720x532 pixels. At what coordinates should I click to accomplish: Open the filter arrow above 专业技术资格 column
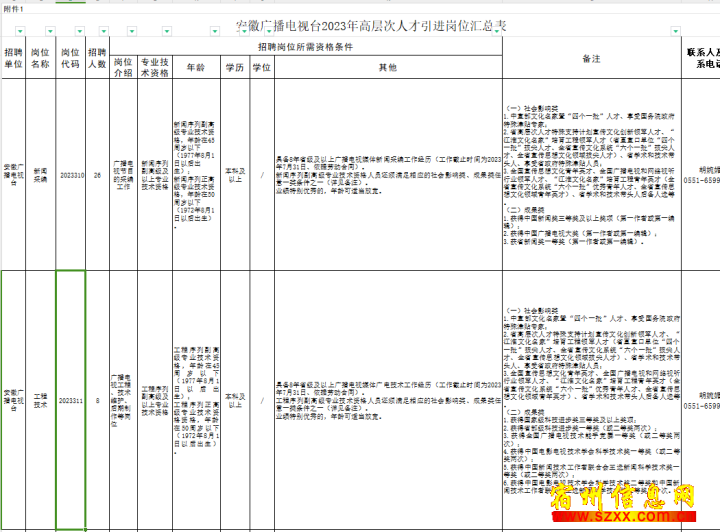167,31
